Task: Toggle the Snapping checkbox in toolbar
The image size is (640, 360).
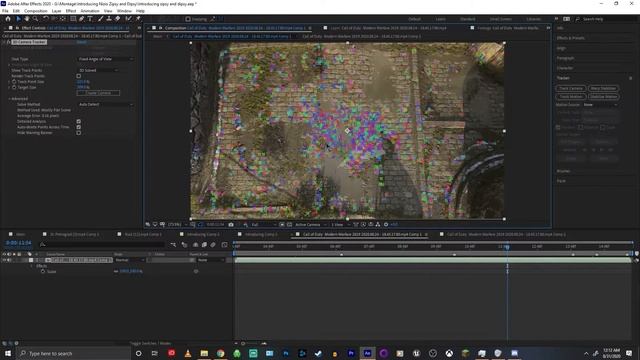Action: click(188, 19)
